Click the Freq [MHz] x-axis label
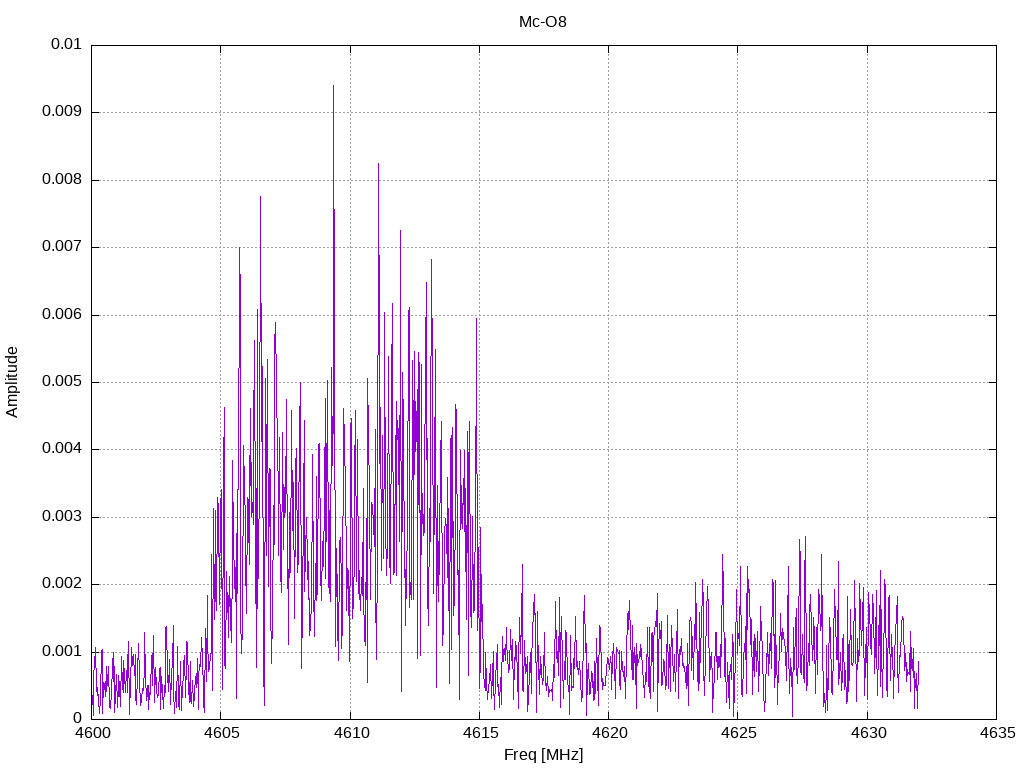 (543, 755)
